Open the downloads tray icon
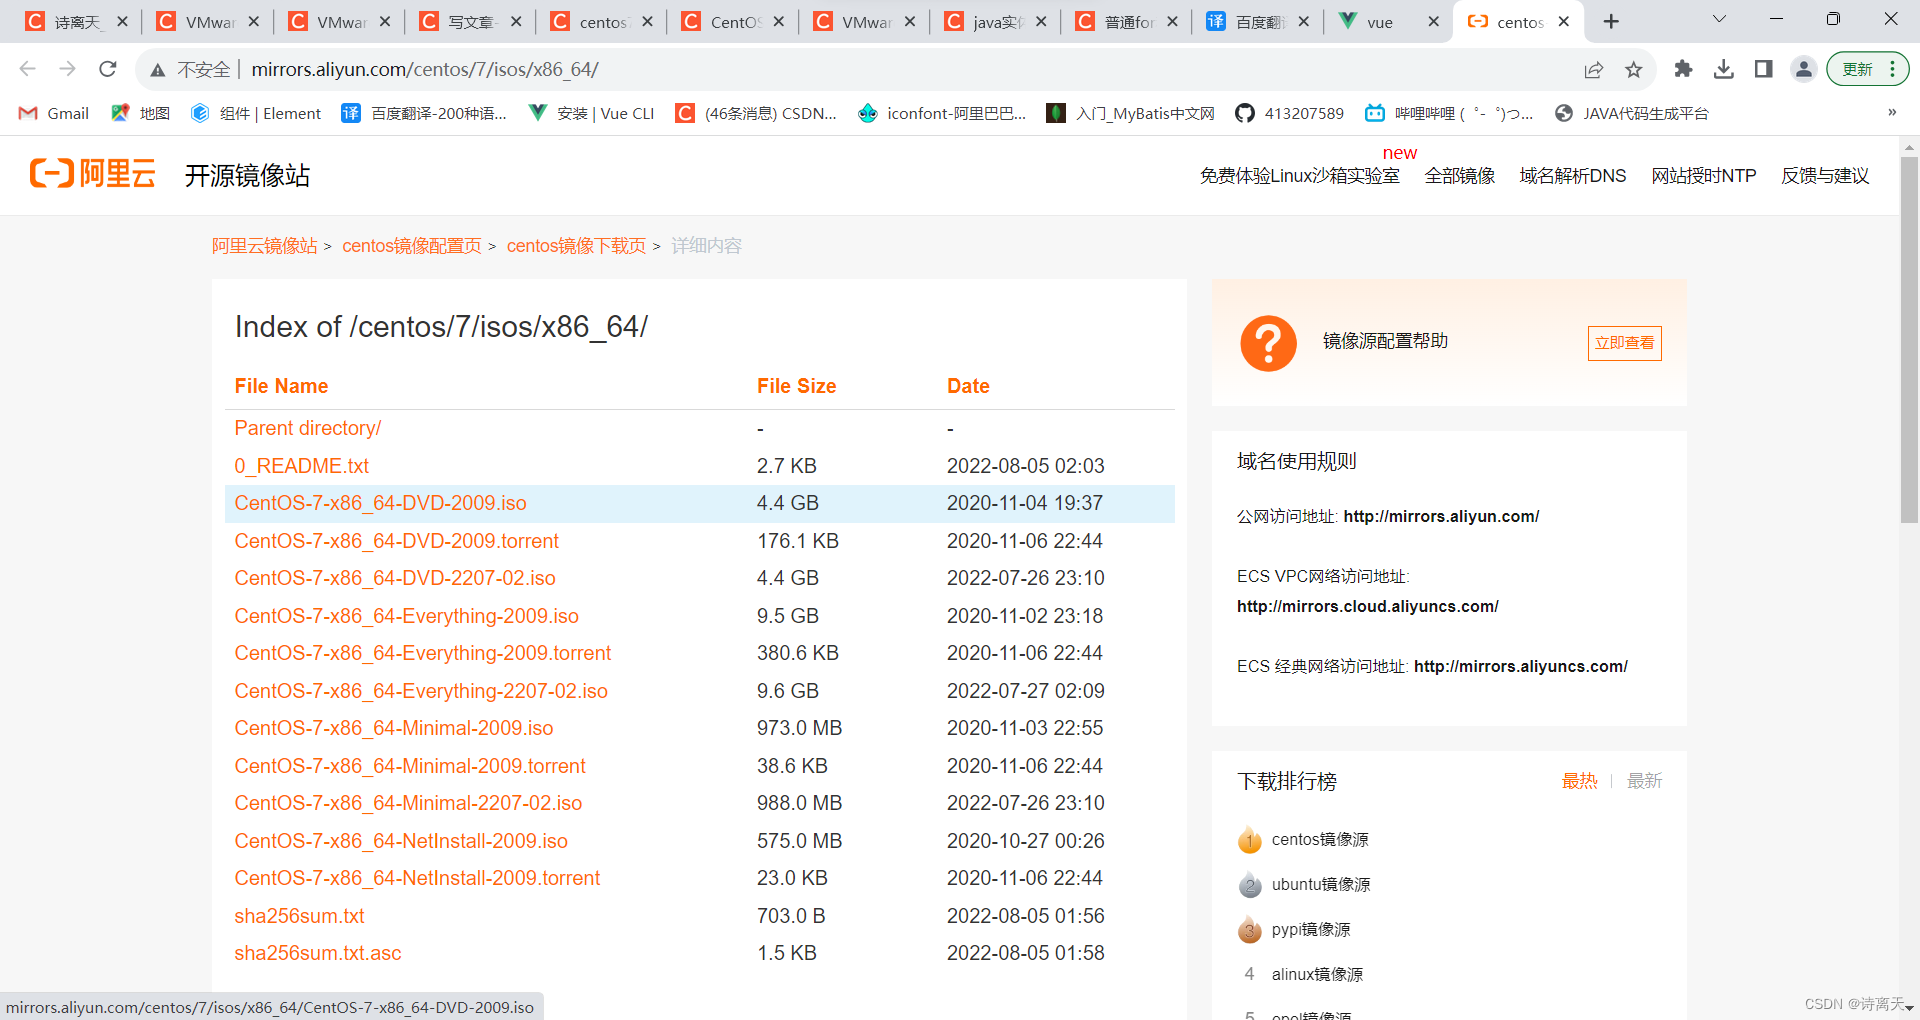Screen dimensions: 1920x1020 (1724, 69)
